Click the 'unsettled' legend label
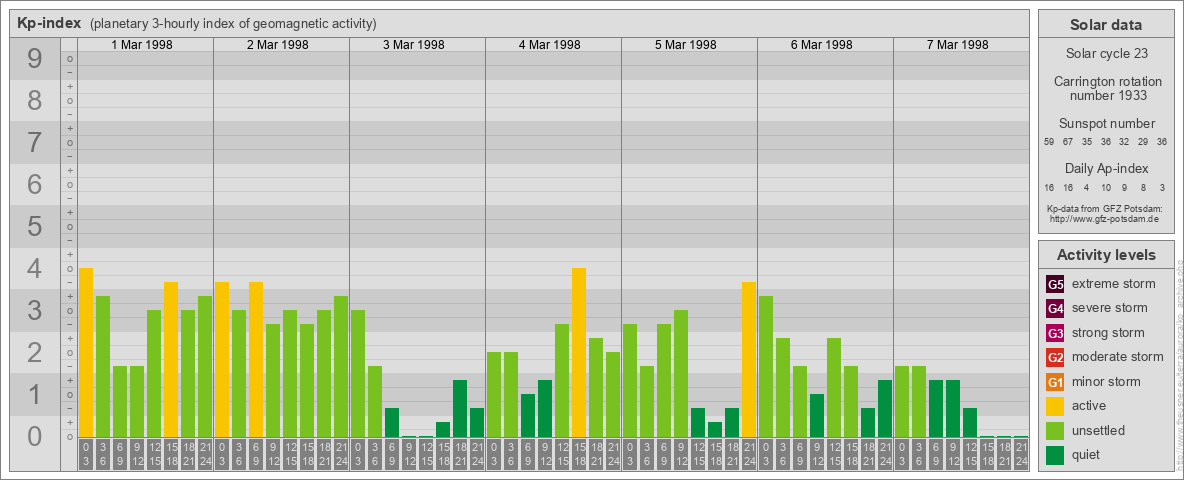Screen dimensions: 1184x480 pos(1099,430)
